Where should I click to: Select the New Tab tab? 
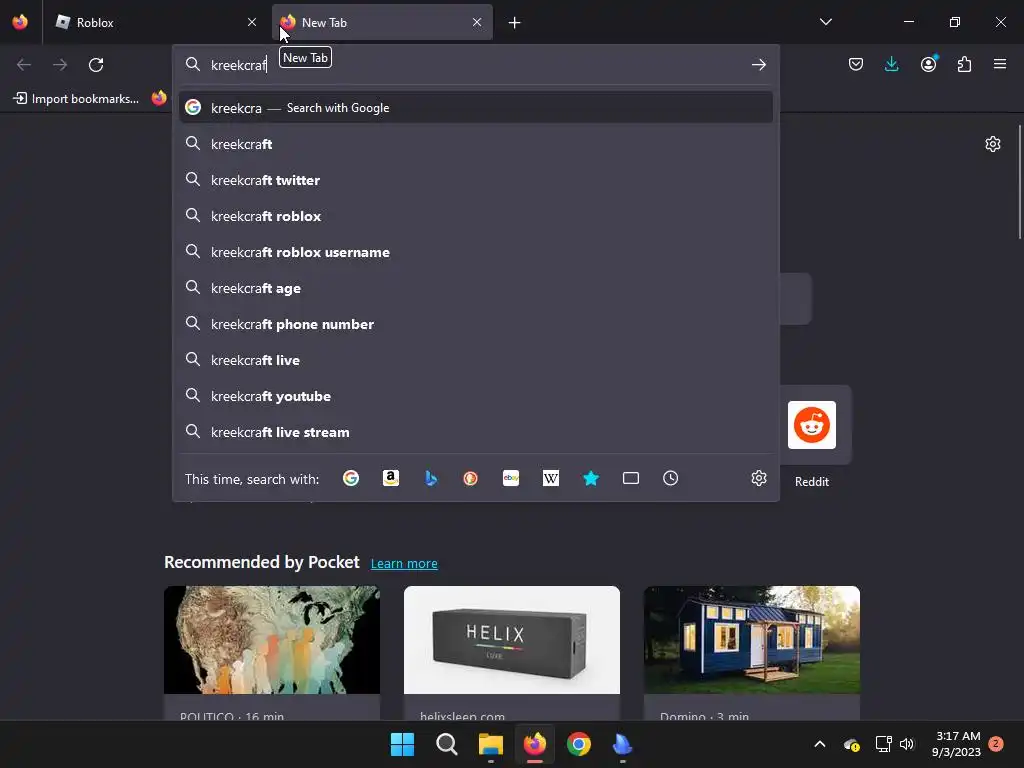click(x=382, y=23)
